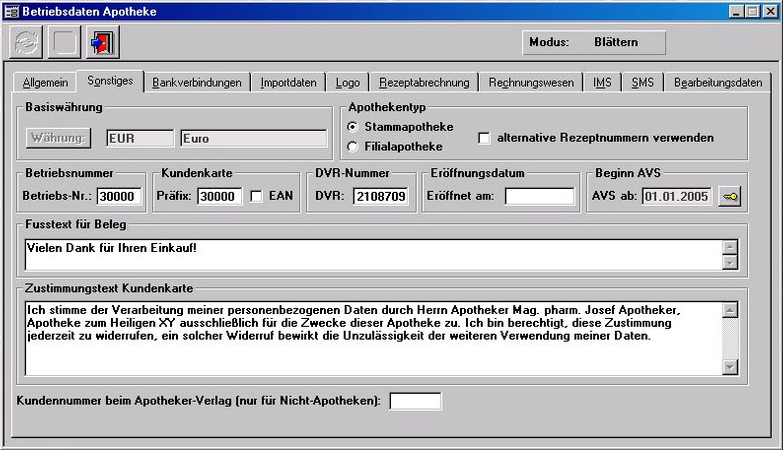Viewport: 783px width, 450px height.
Task: Select the Stammapotheke radio button
Action: 352,127
